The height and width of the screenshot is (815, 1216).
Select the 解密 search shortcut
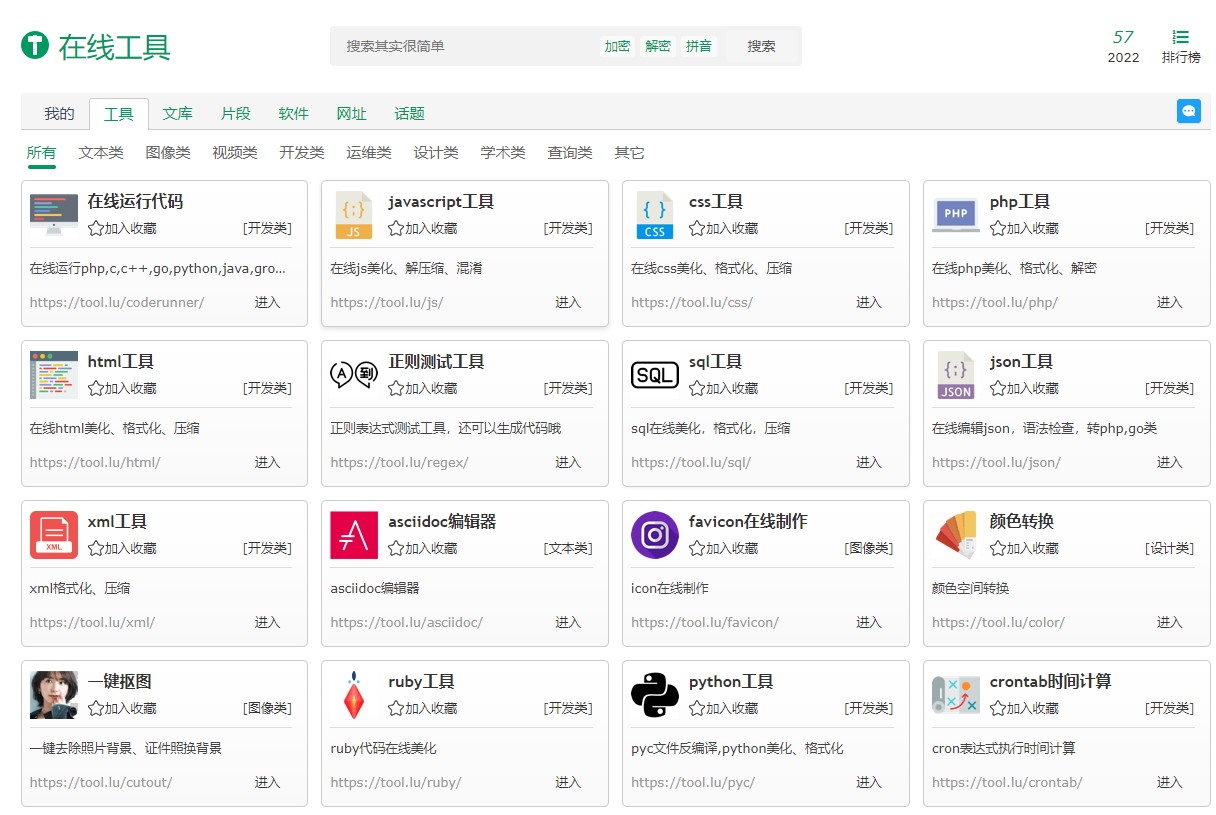[x=658, y=46]
